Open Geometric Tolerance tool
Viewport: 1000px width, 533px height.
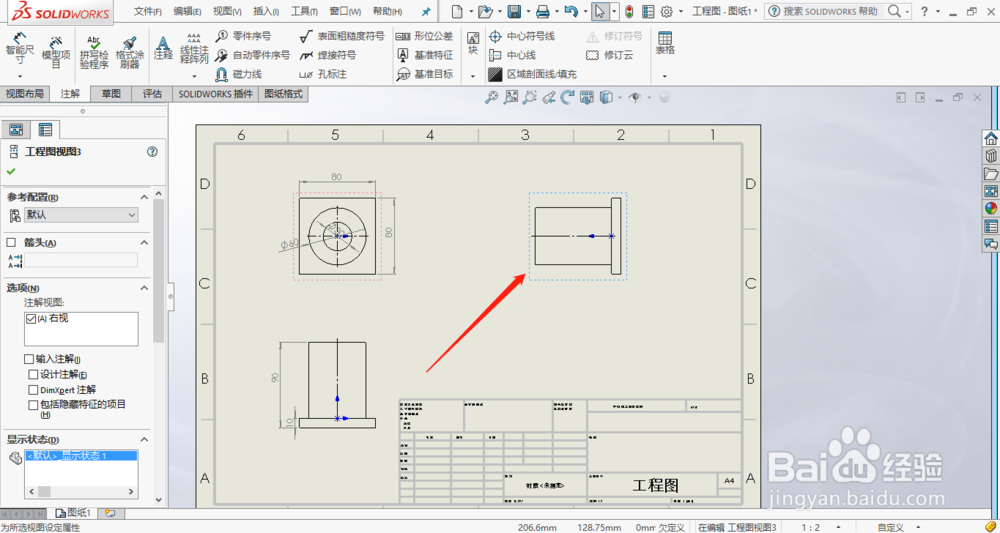click(x=424, y=36)
